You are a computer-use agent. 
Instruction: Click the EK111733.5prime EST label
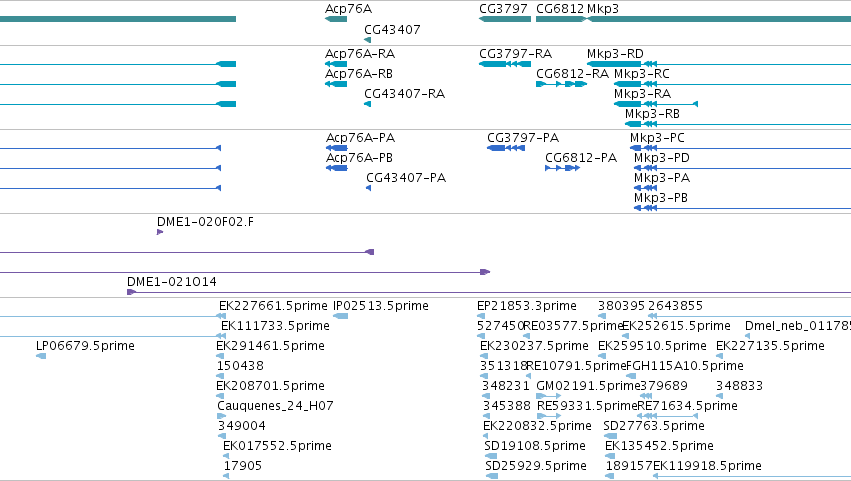pyautogui.click(x=275, y=326)
